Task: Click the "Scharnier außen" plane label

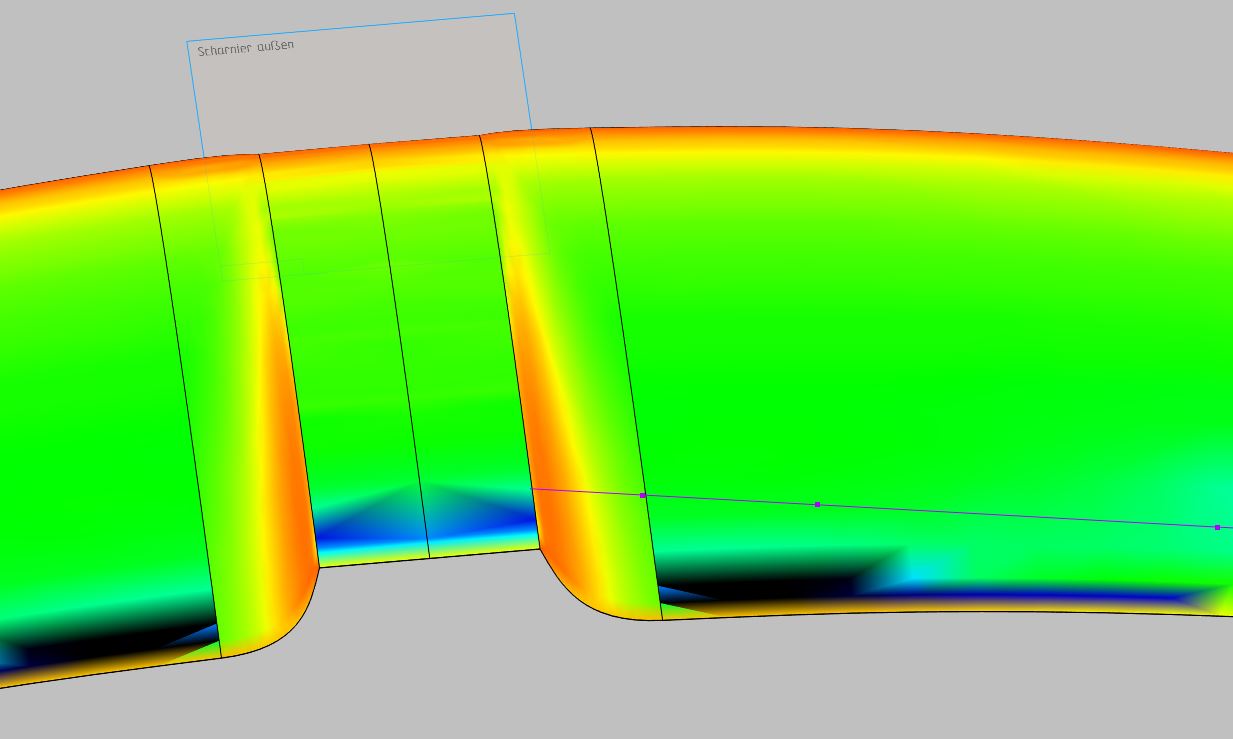Action: tap(245, 48)
